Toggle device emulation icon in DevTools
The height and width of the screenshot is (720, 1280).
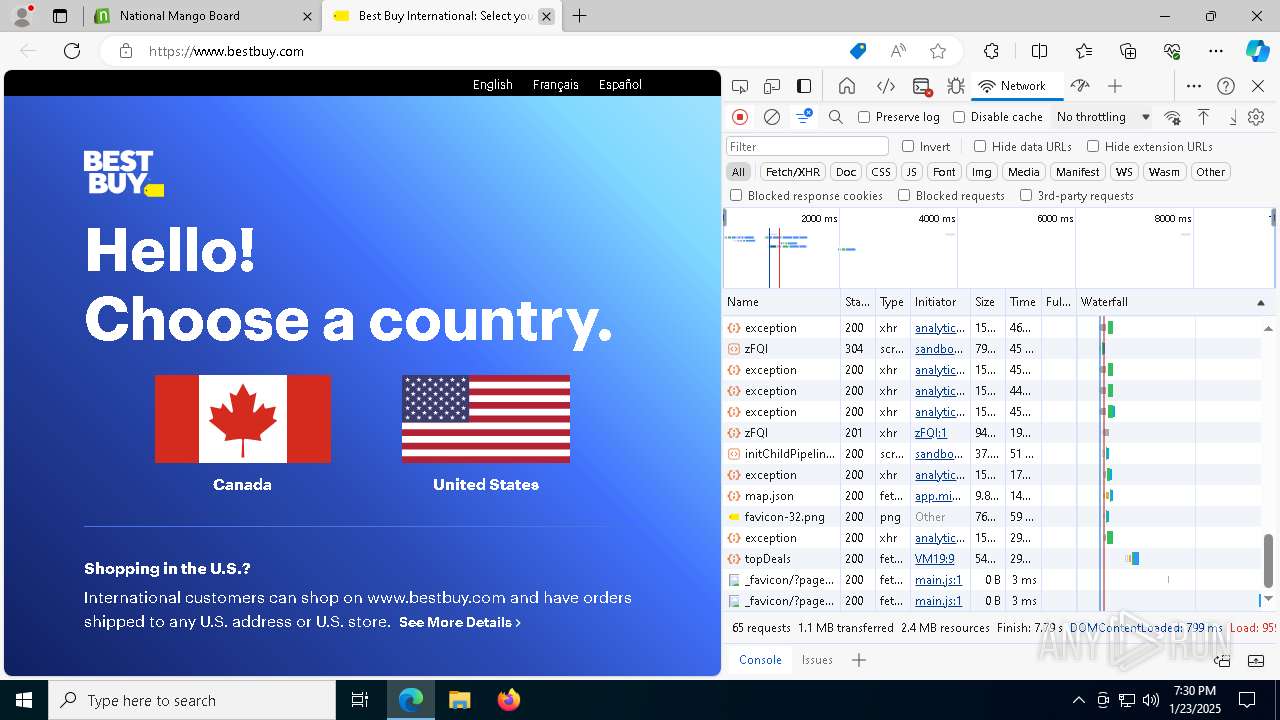point(771,86)
